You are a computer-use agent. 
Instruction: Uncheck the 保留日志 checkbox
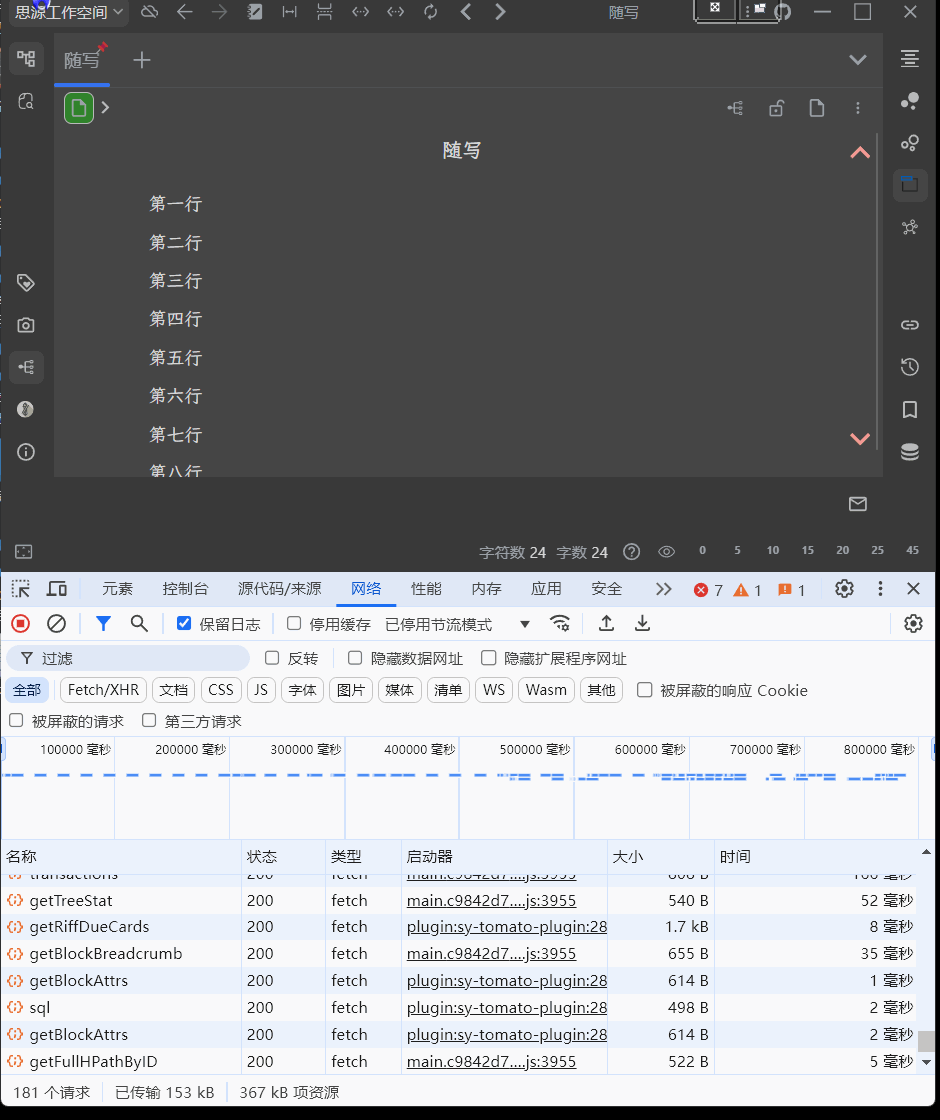182,623
